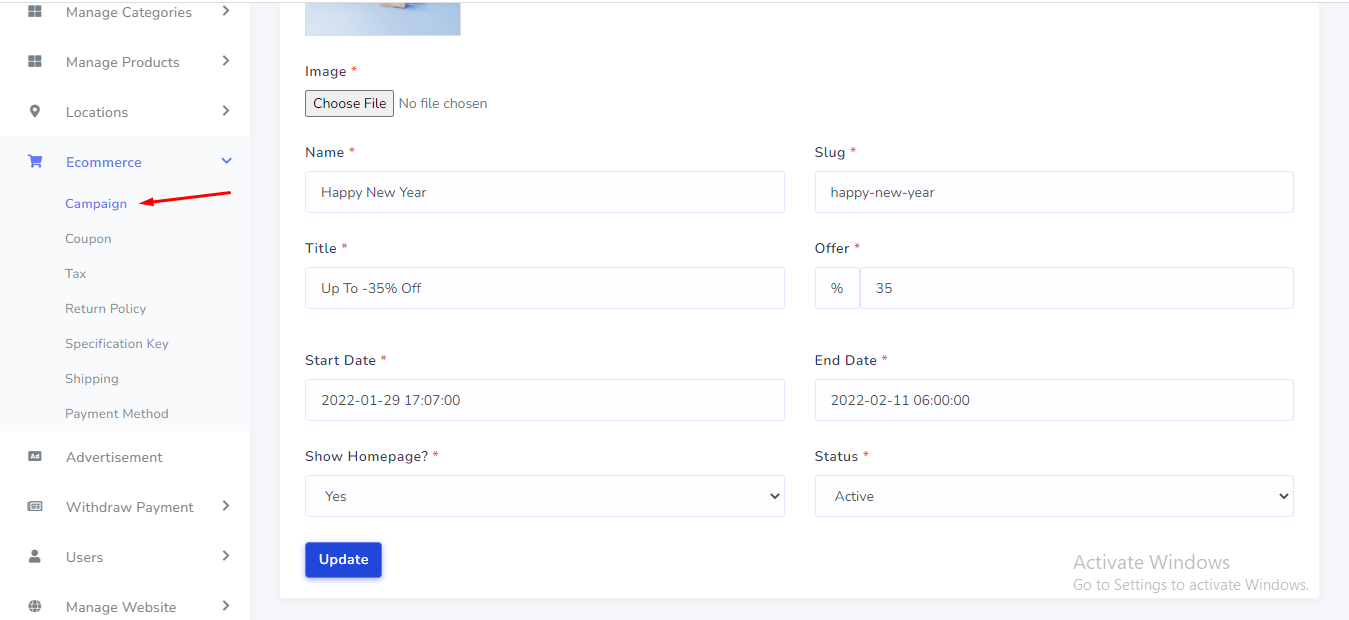1349x620 pixels.
Task: Click the Ecommerce shopping cart icon
Action: click(x=35, y=162)
